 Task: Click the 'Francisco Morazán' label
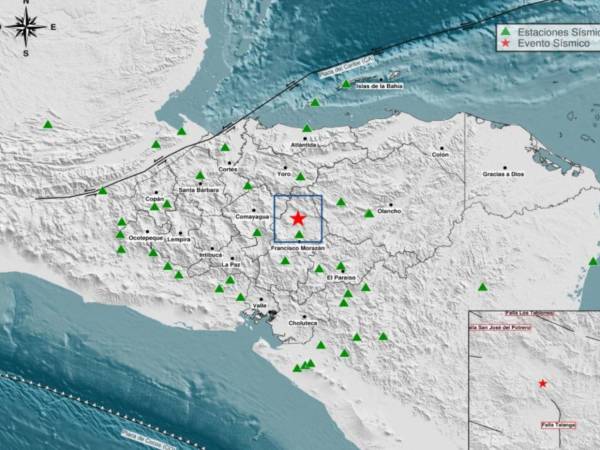coord(298,248)
